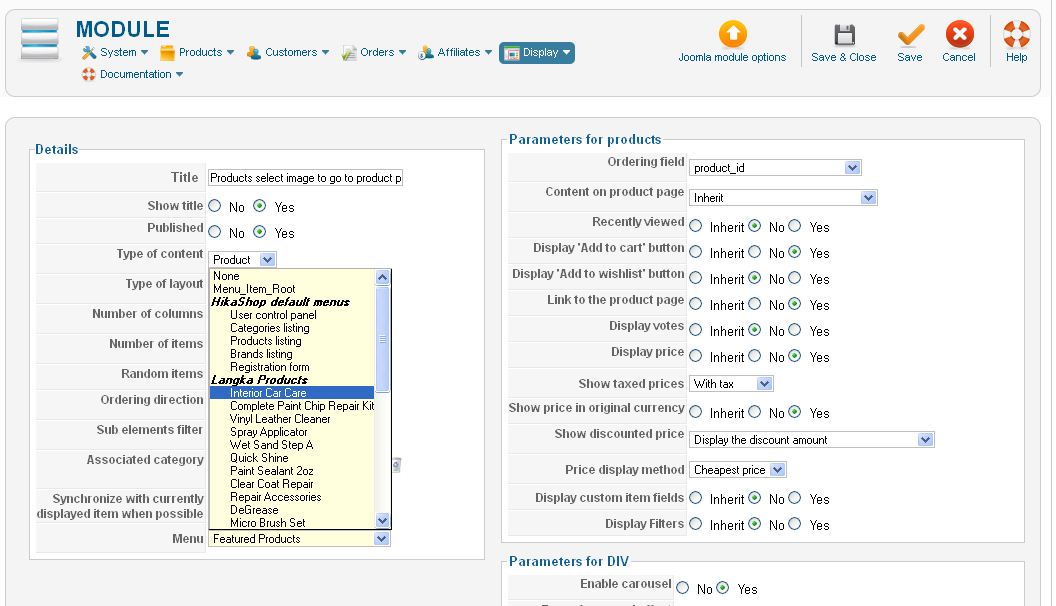Choose Products listing from the menu list

tap(266, 341)
